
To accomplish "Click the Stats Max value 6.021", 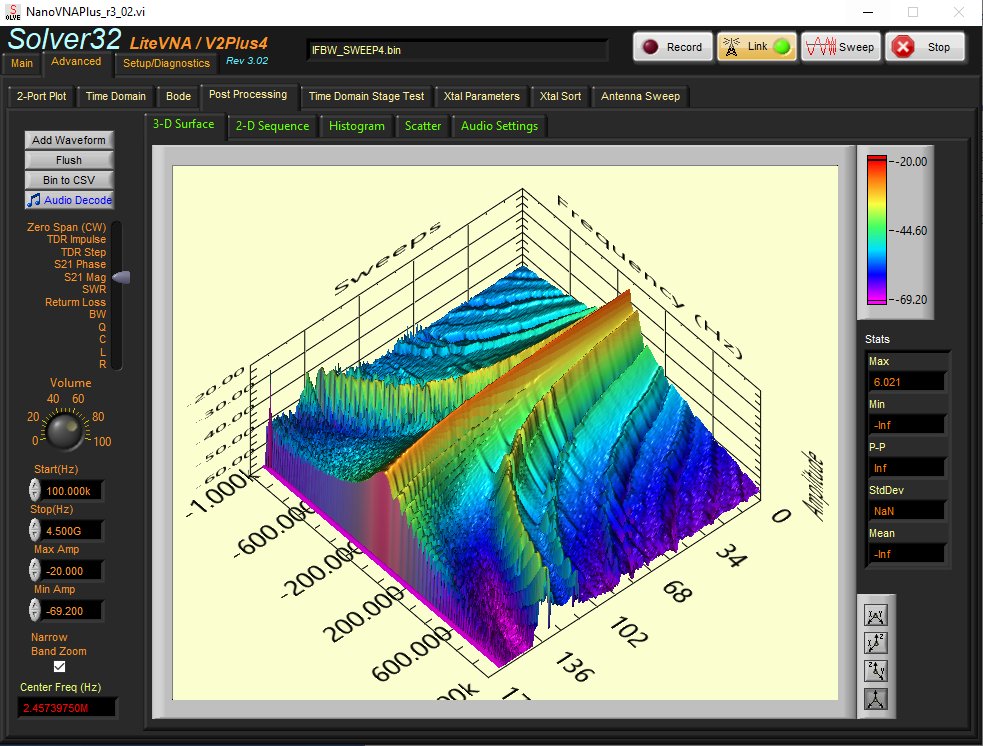I will 906,382.
